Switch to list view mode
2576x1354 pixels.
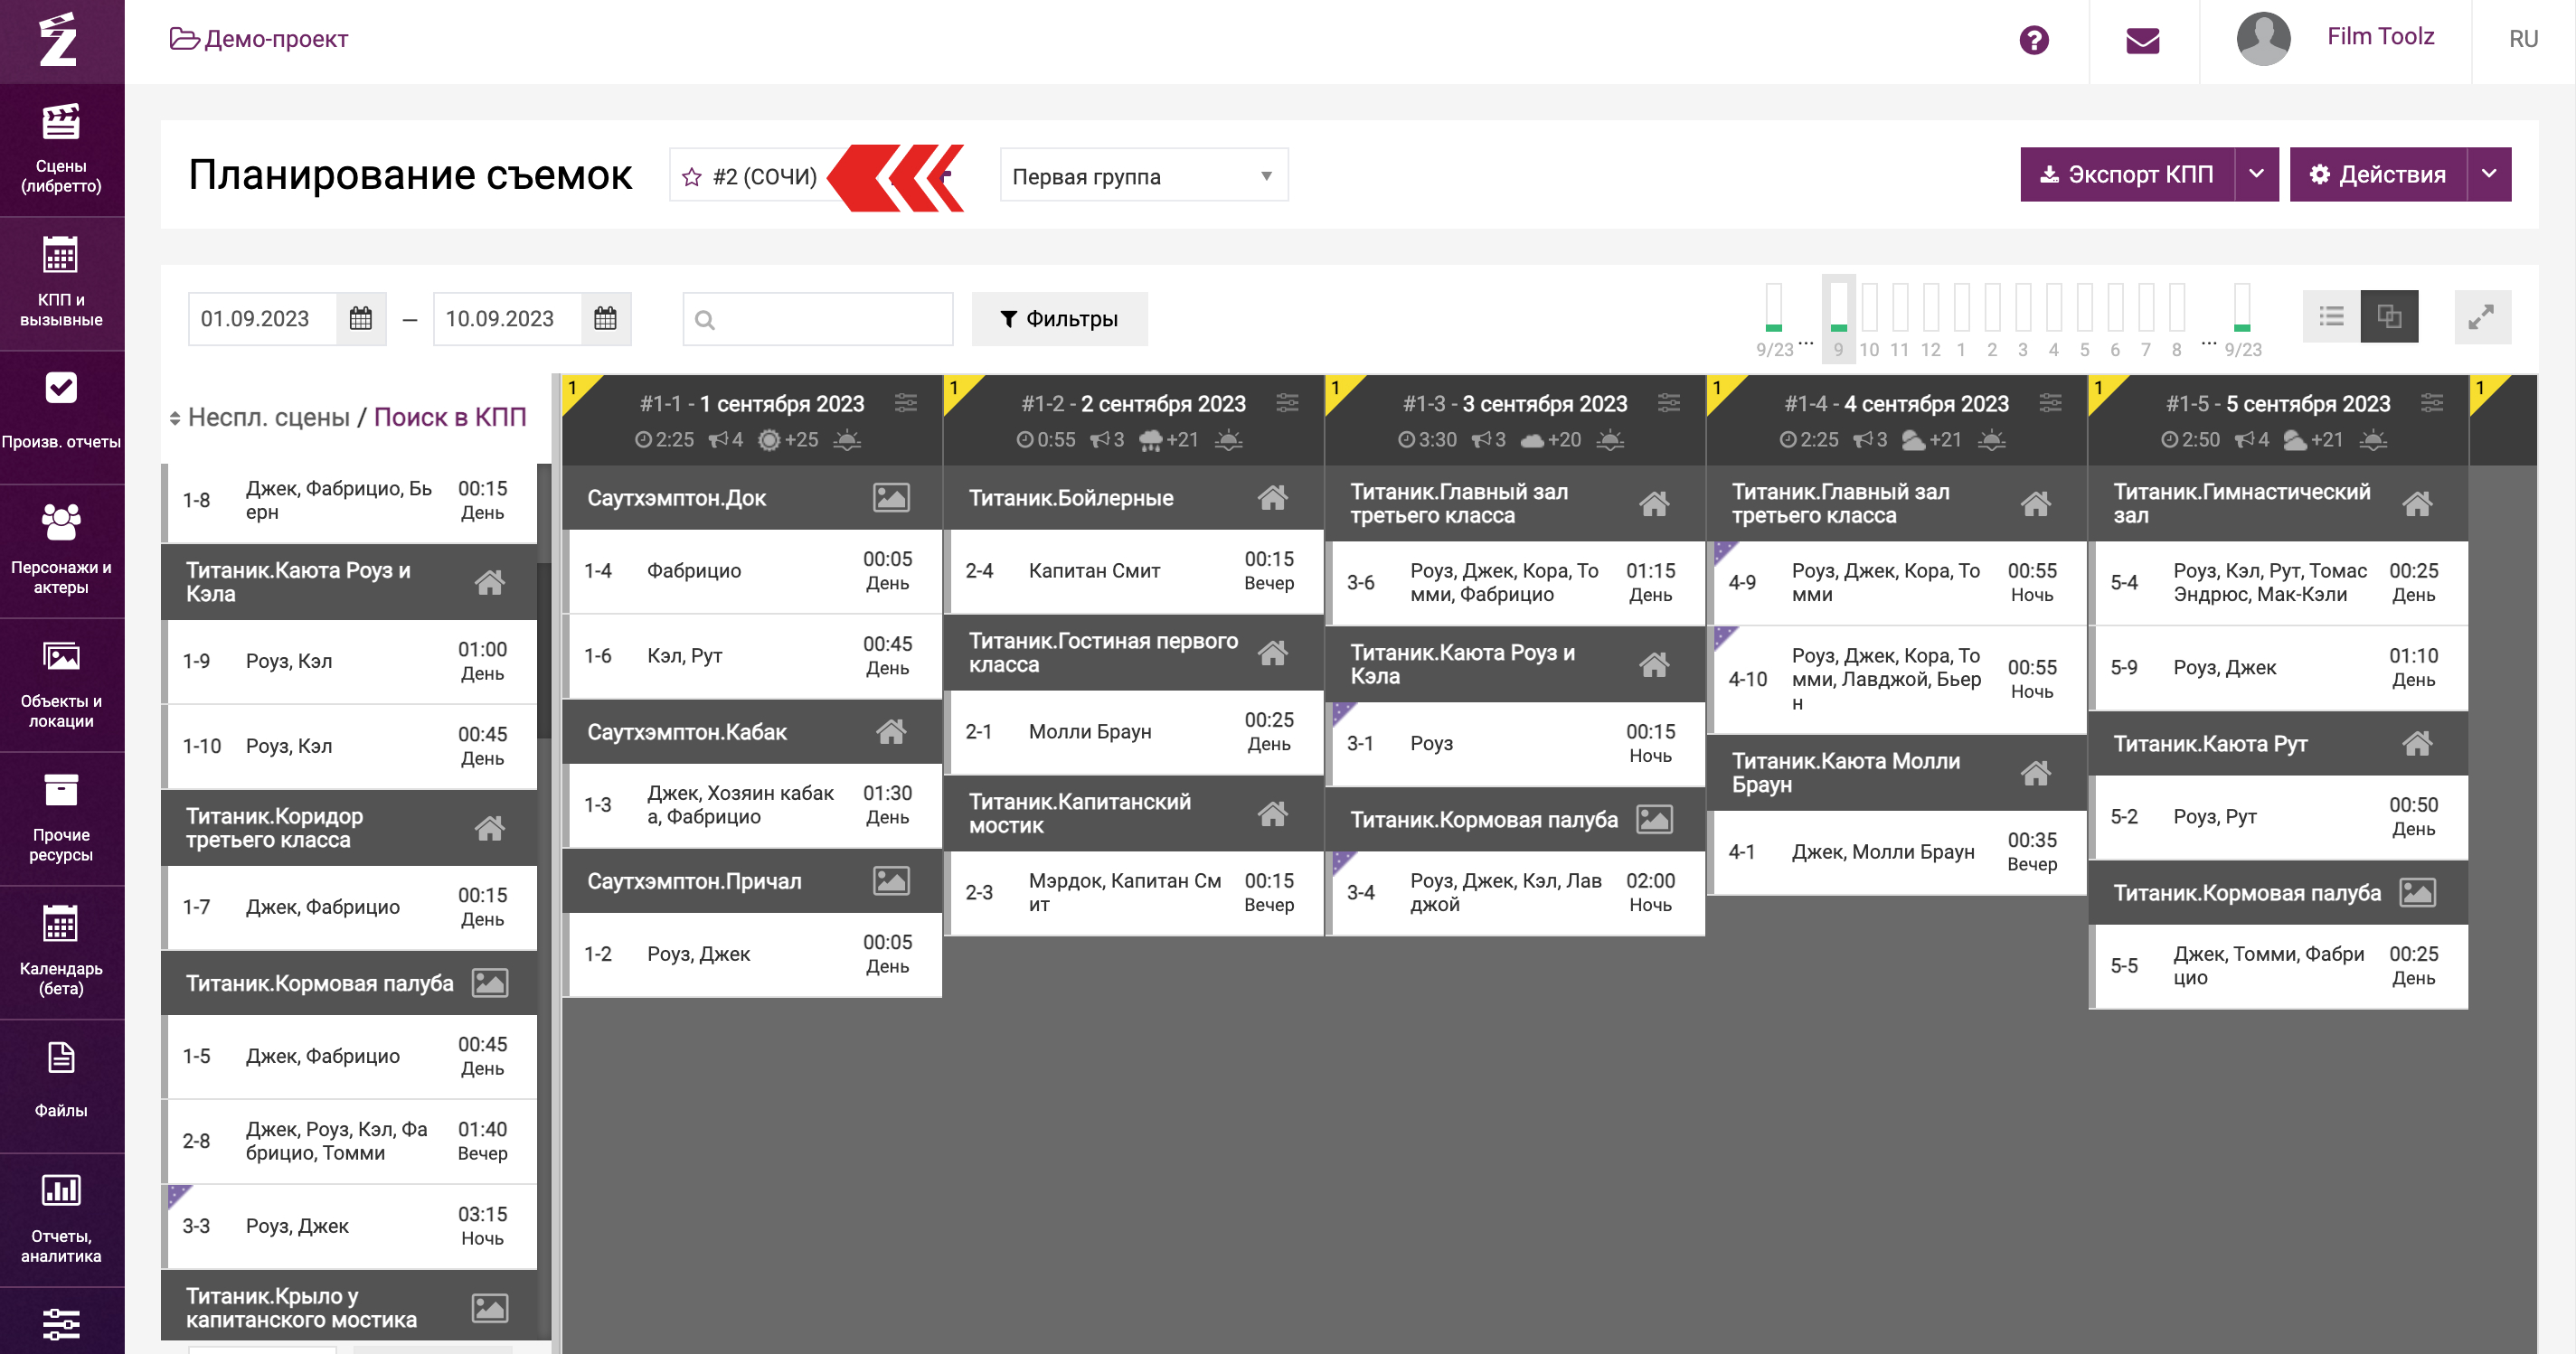(2331, 317)
